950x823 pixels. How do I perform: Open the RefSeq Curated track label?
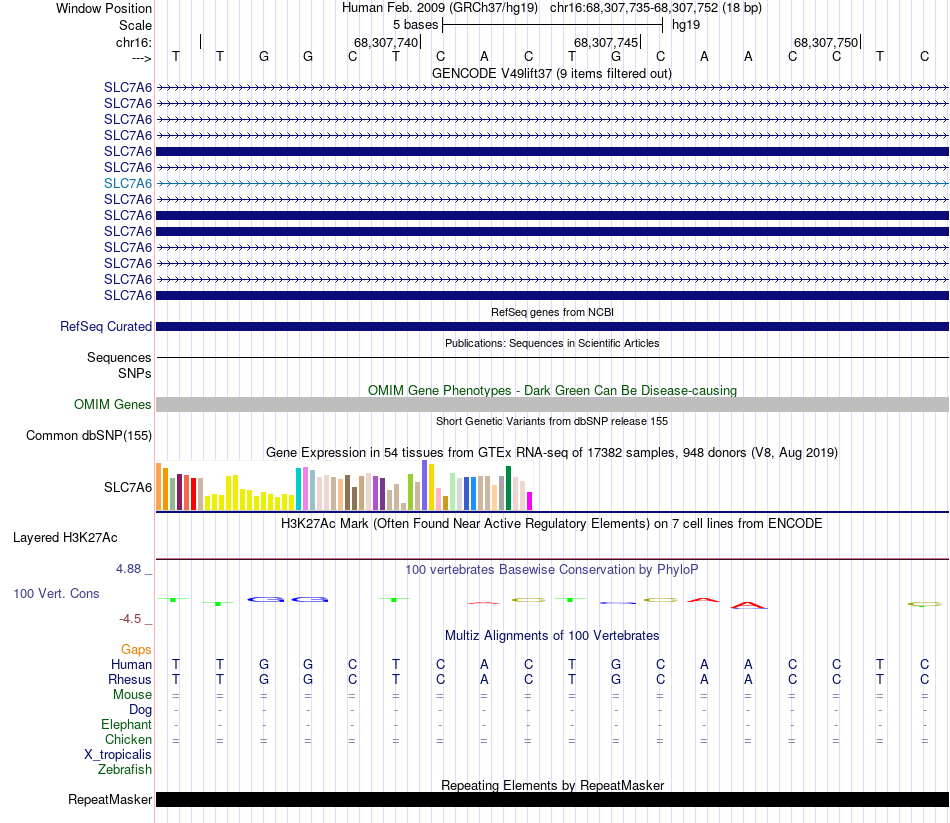pos(106,326)
